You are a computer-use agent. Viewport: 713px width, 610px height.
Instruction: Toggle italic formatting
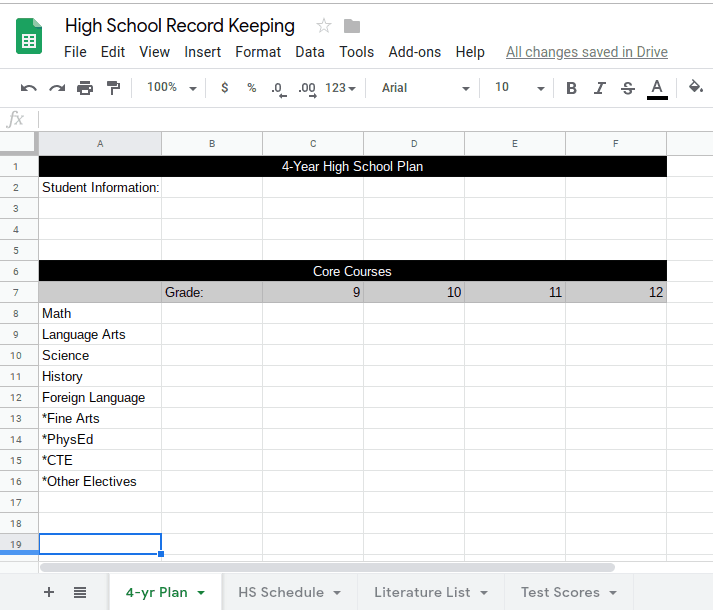click(x=599, y=88)
